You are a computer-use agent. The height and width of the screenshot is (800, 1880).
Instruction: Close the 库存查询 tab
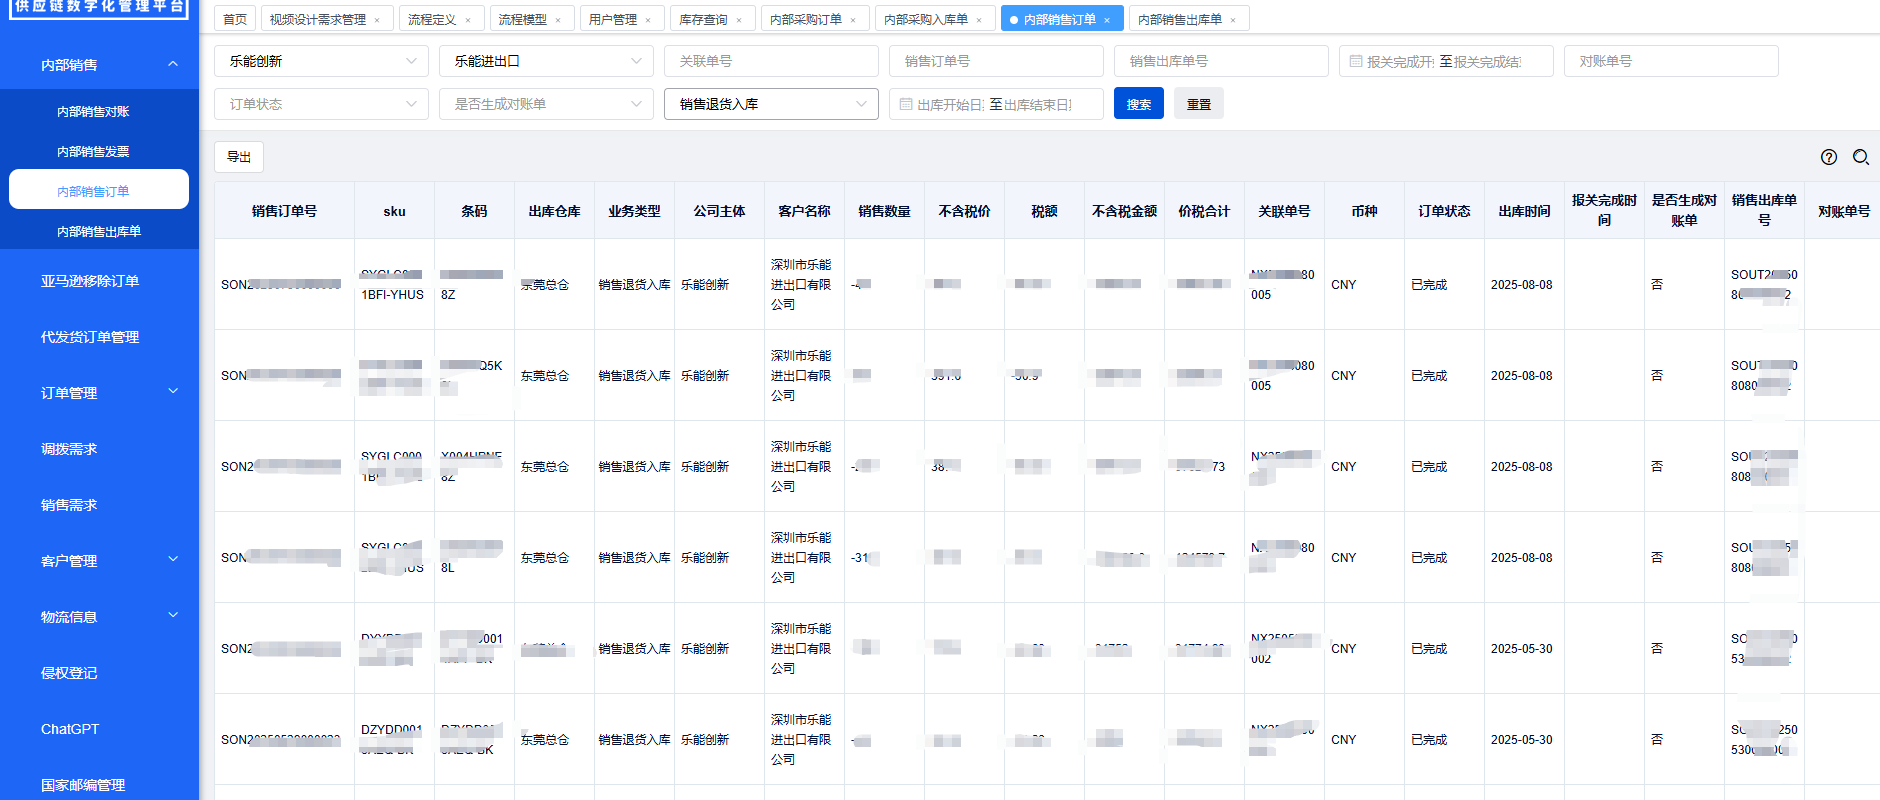[x=739, y=20]
